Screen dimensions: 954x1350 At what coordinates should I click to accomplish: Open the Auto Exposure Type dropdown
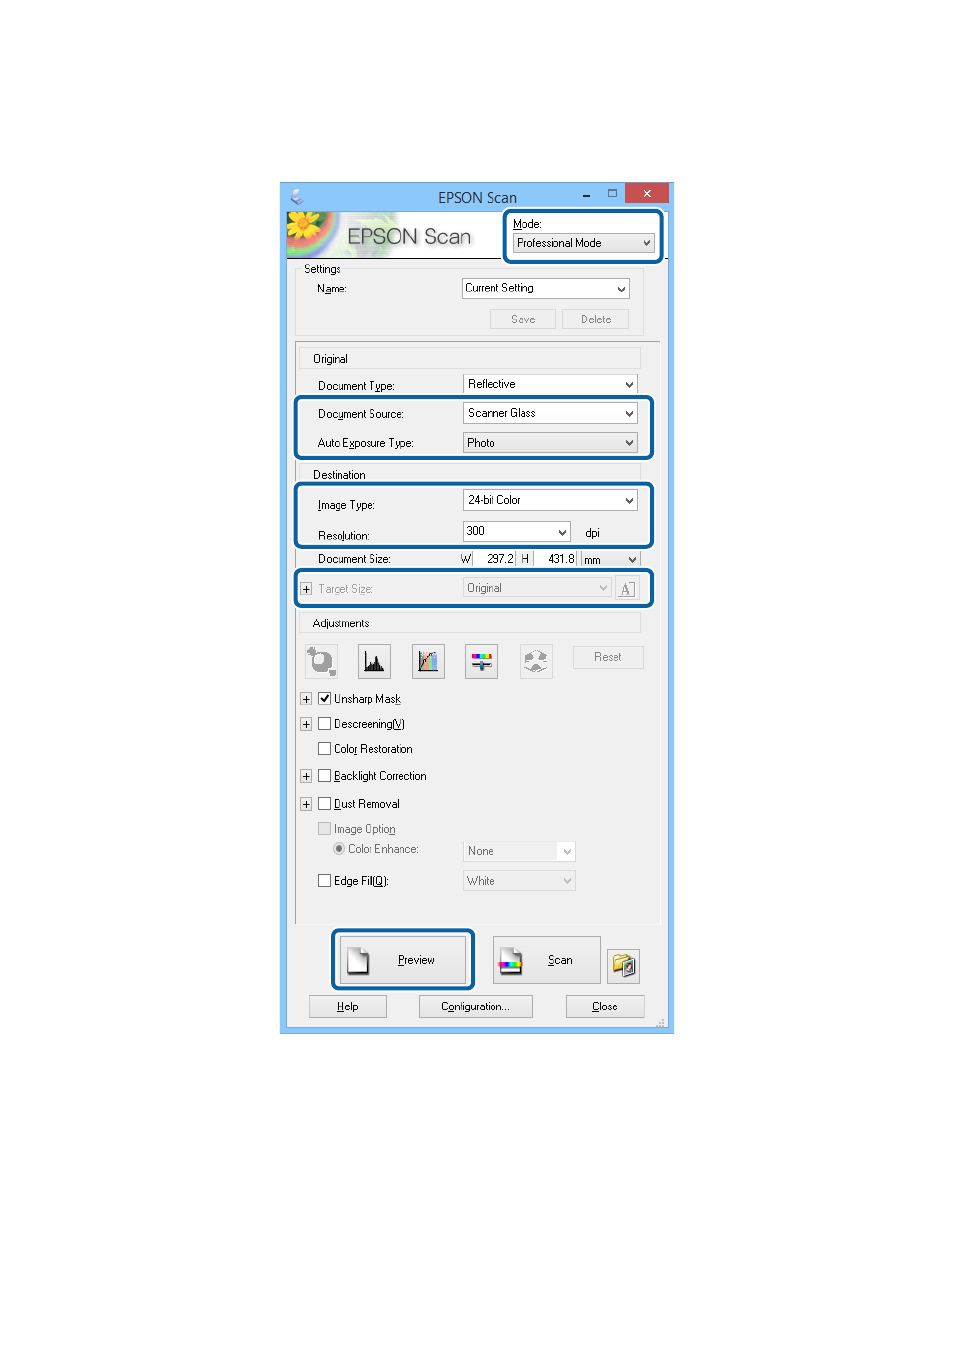551,443
